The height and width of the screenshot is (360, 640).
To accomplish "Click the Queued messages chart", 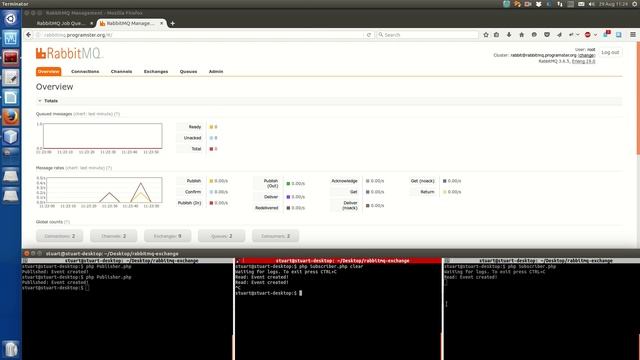I will 102,136.
